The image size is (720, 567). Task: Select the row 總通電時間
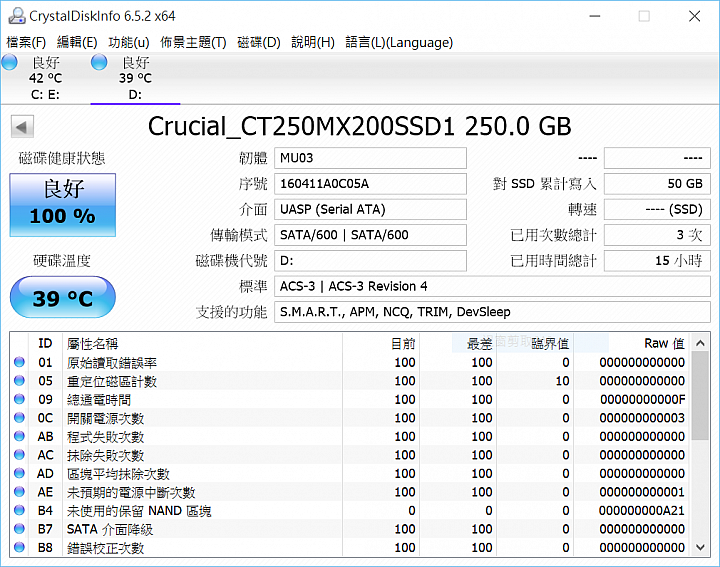pos(350,399)
